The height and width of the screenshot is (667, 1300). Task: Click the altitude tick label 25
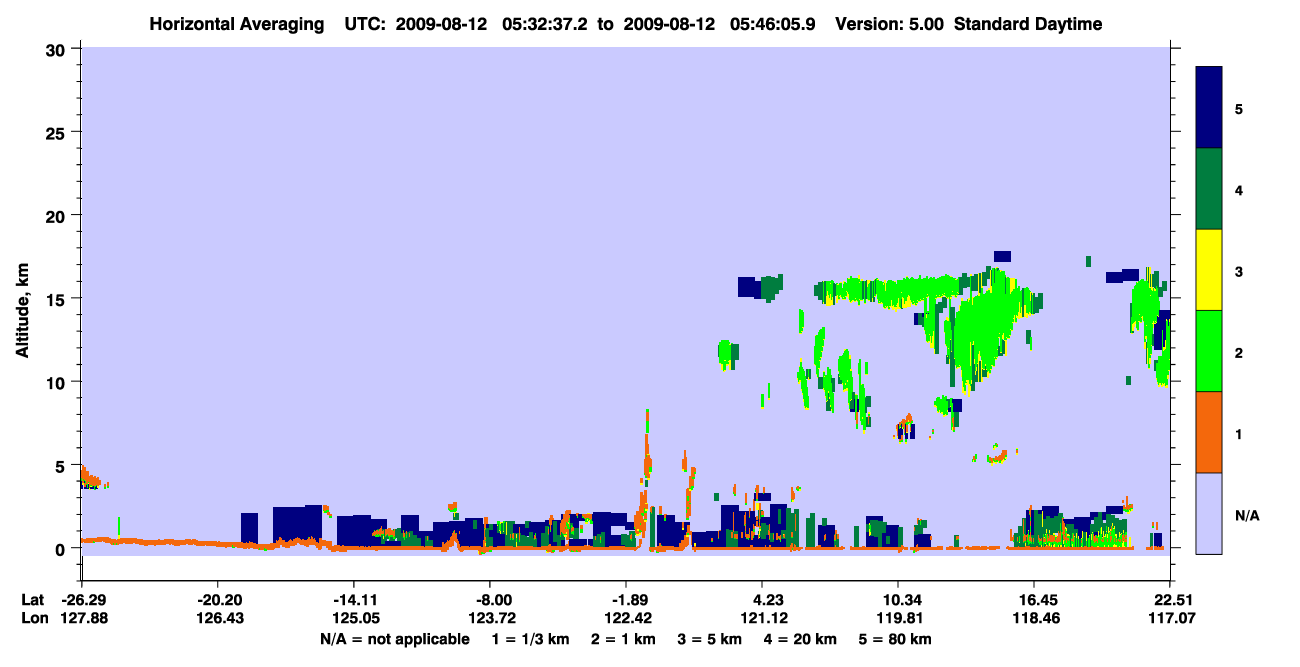(x=57, y=132)
